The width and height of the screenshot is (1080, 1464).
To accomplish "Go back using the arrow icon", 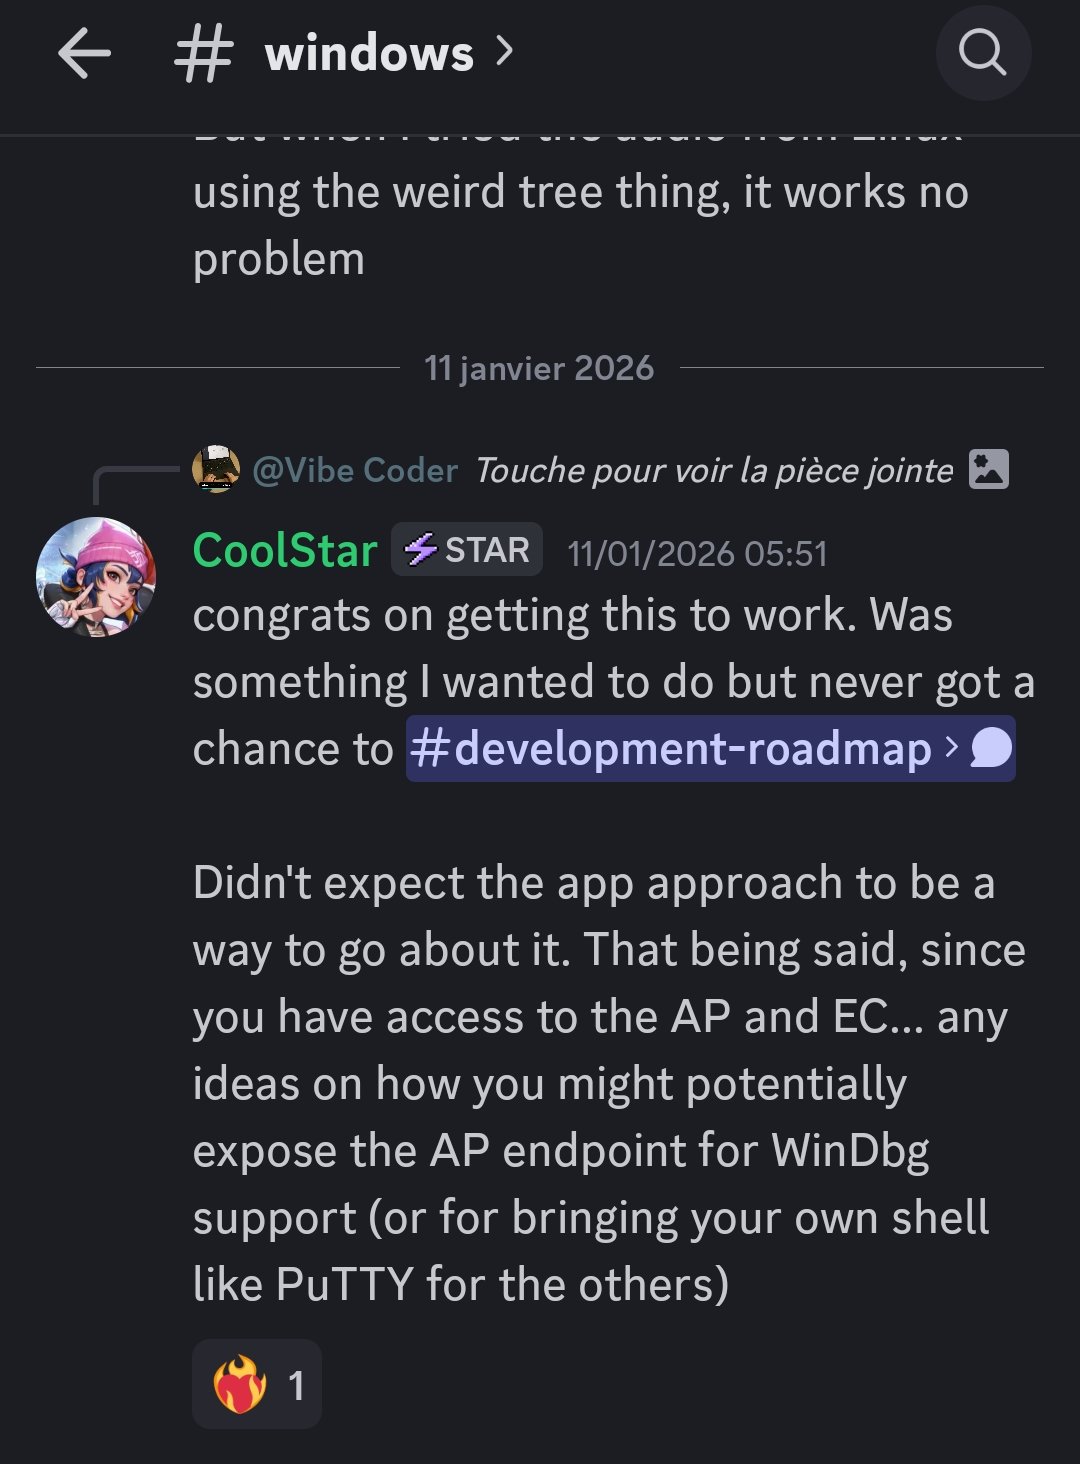I will [84, 53].
